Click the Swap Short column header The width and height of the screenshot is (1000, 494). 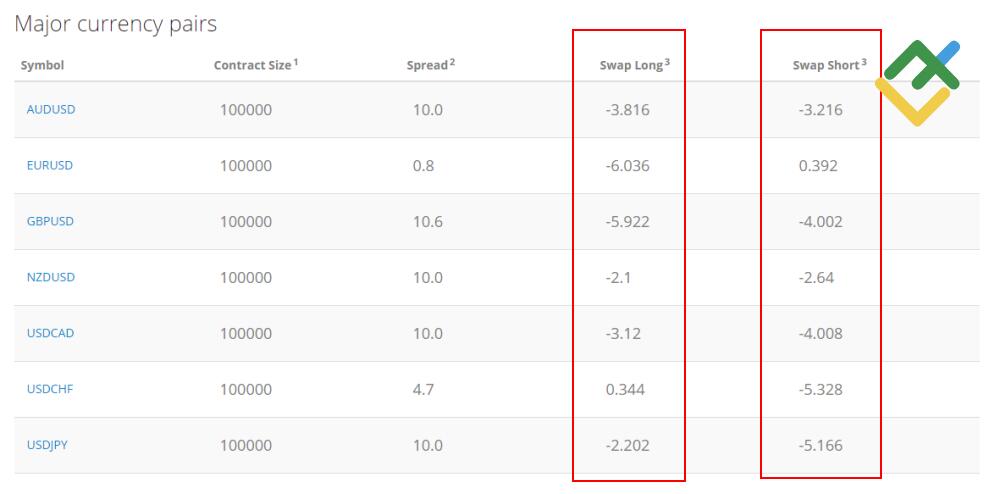coord(826,66)
